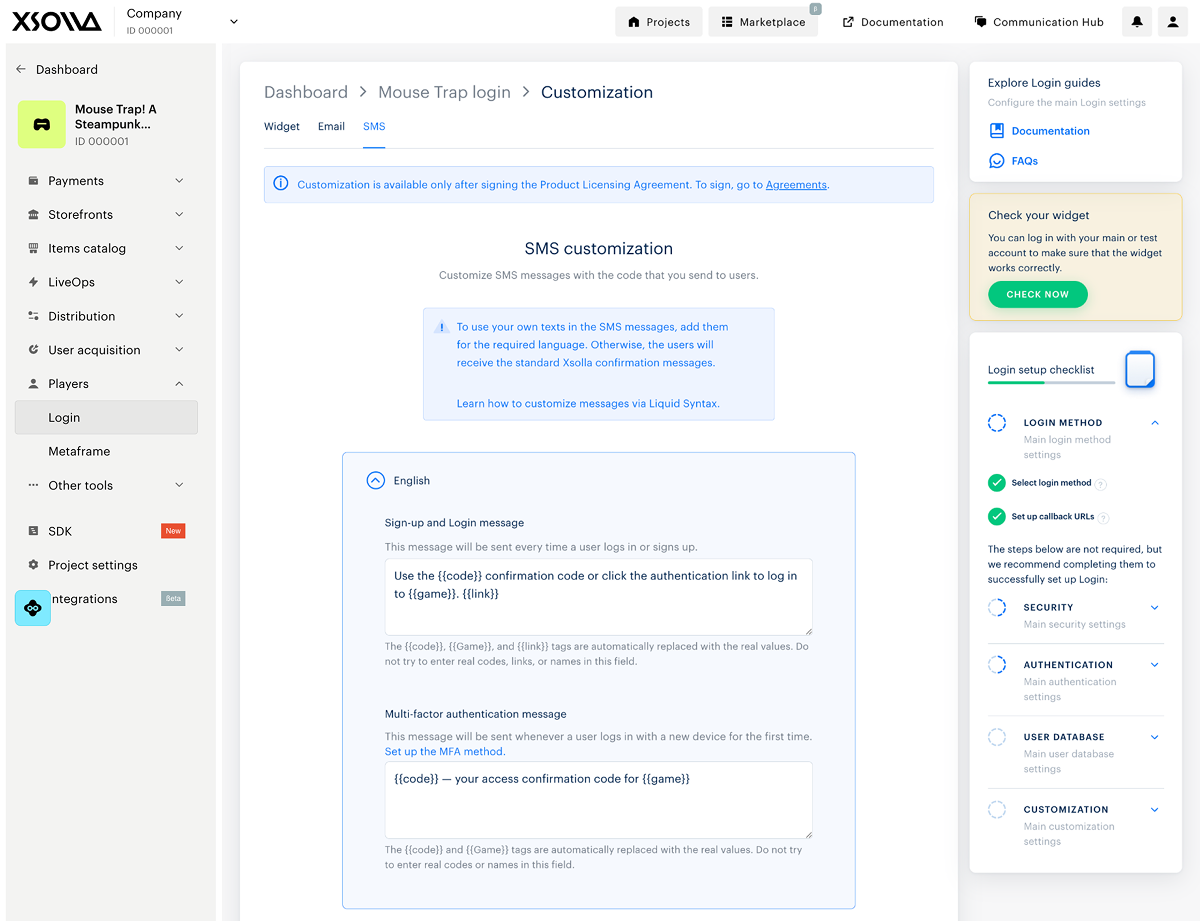This screenshot has height=921, width=1200.
Task: Collapse the English language section
Action: click(376, 481)
